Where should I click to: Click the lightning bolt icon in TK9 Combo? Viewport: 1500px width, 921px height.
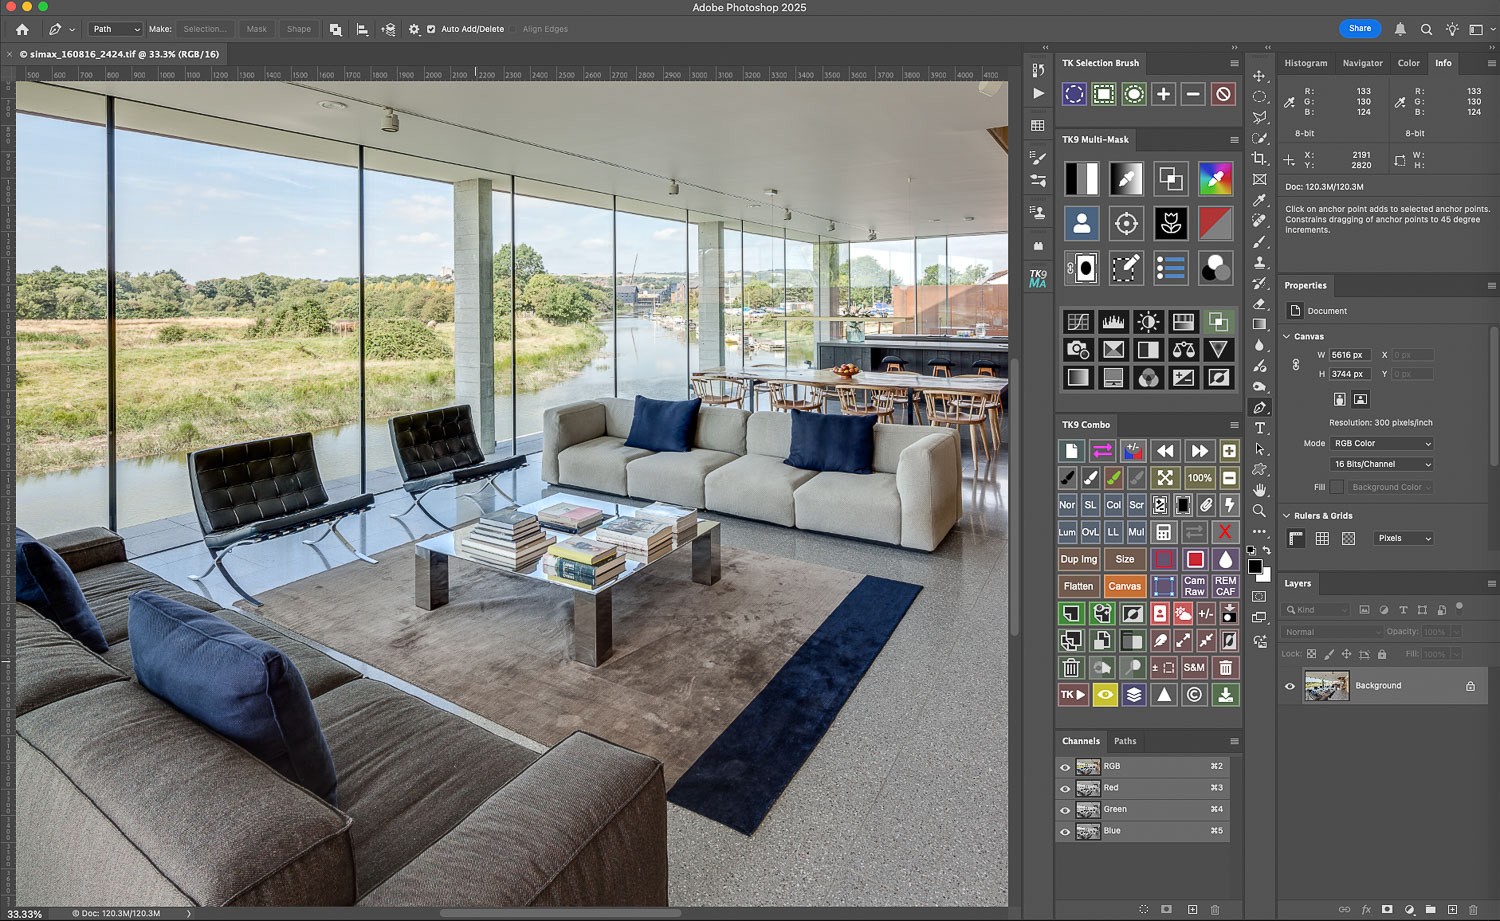tap(1229, 505)
